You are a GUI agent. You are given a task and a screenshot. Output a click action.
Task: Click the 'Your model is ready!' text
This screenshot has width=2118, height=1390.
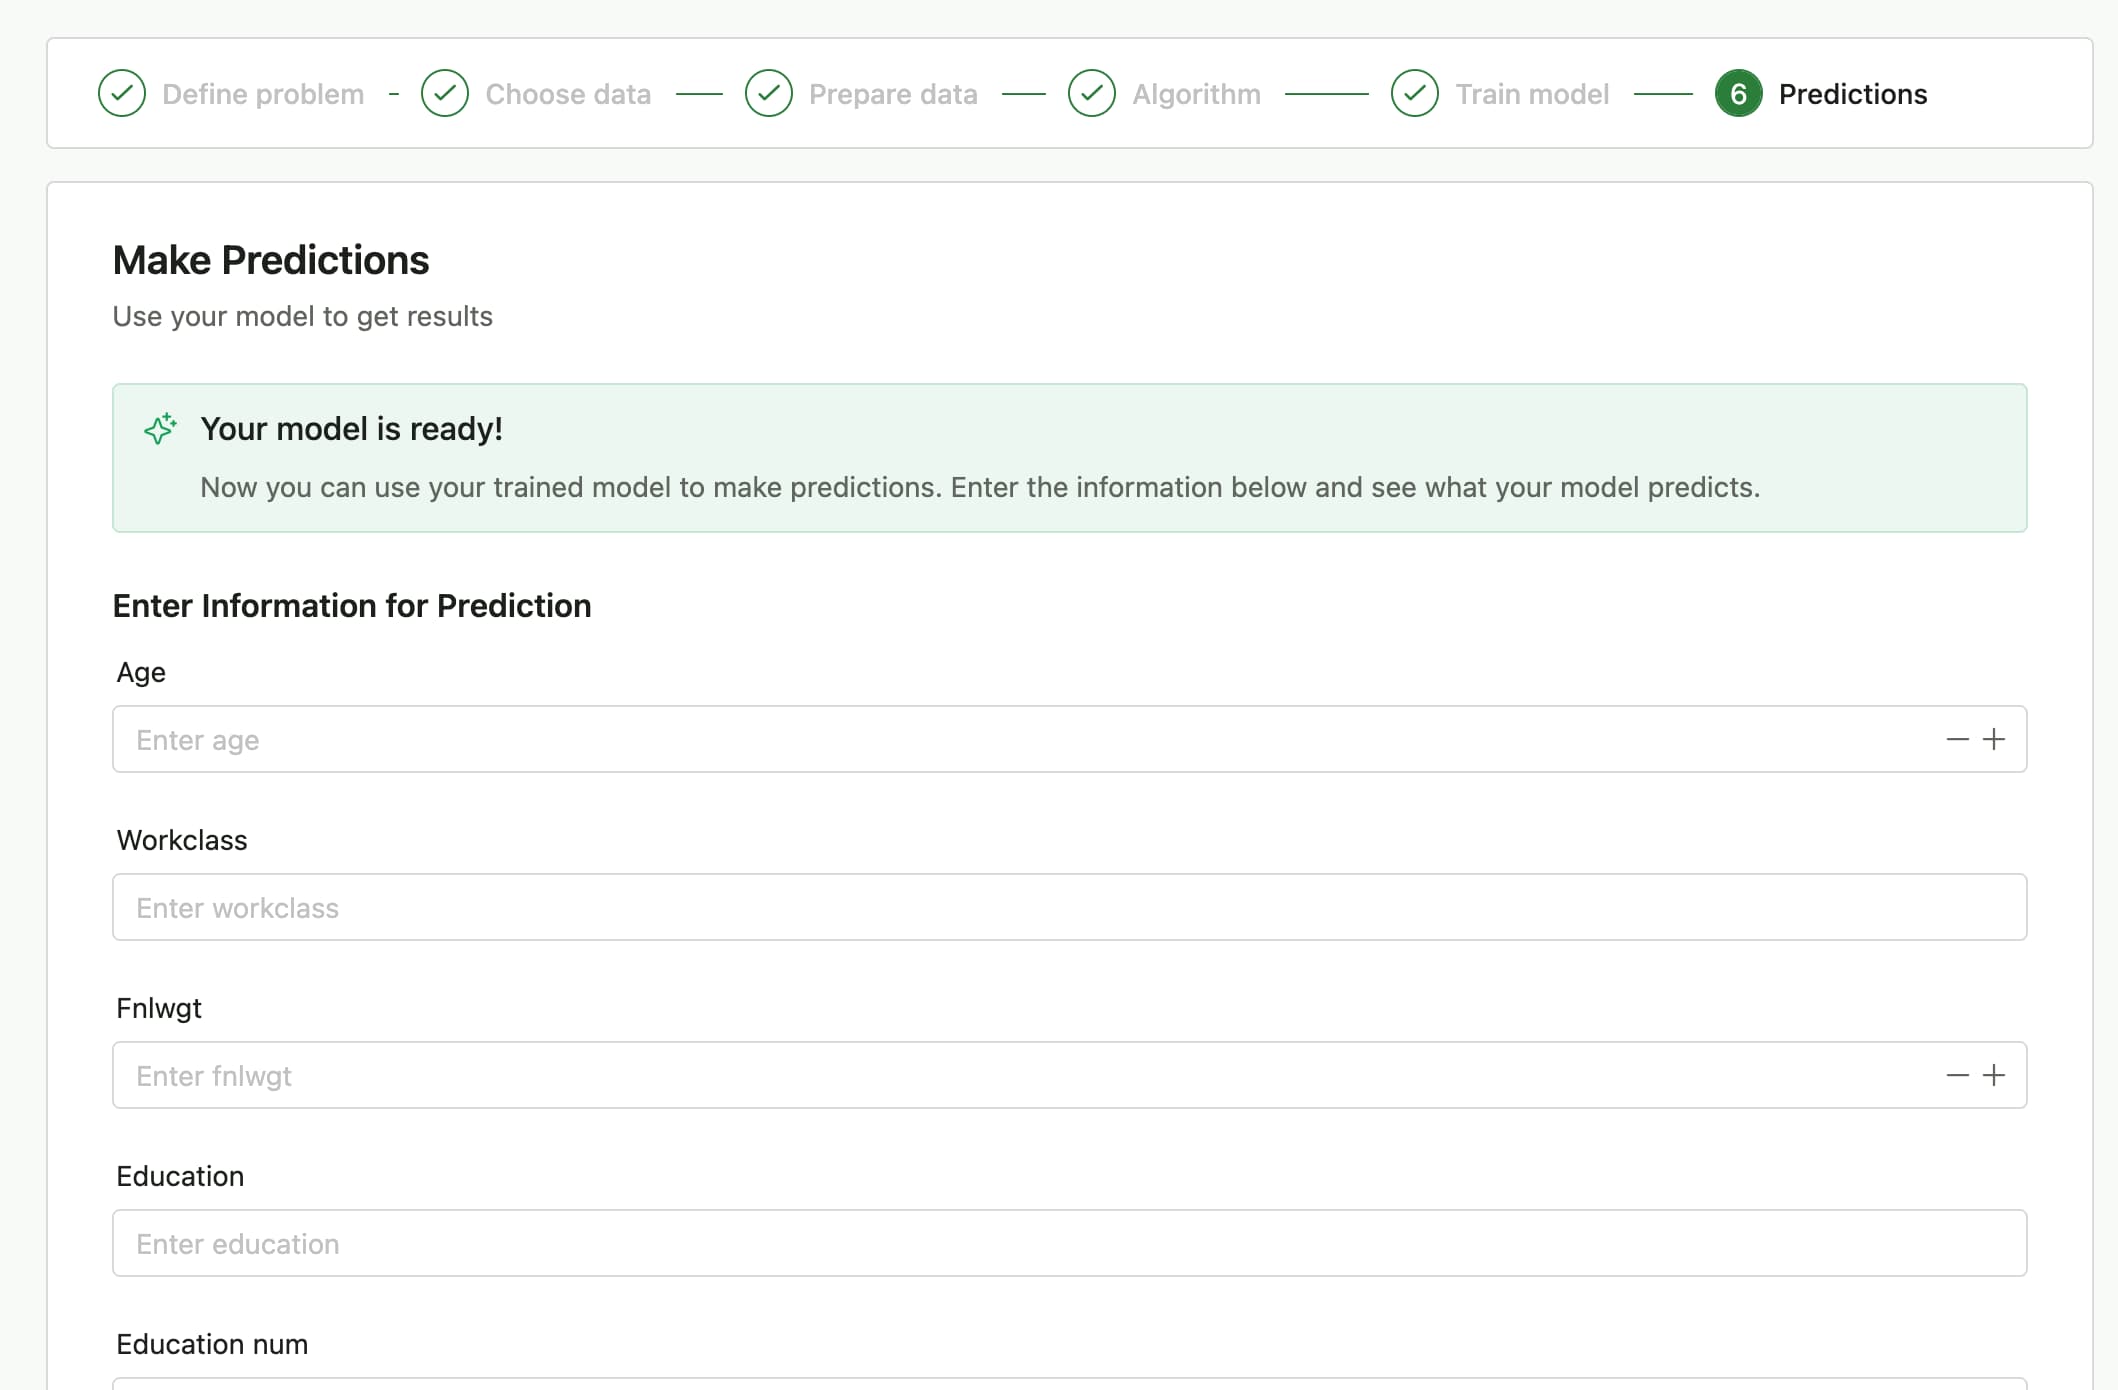click(351, 429)
